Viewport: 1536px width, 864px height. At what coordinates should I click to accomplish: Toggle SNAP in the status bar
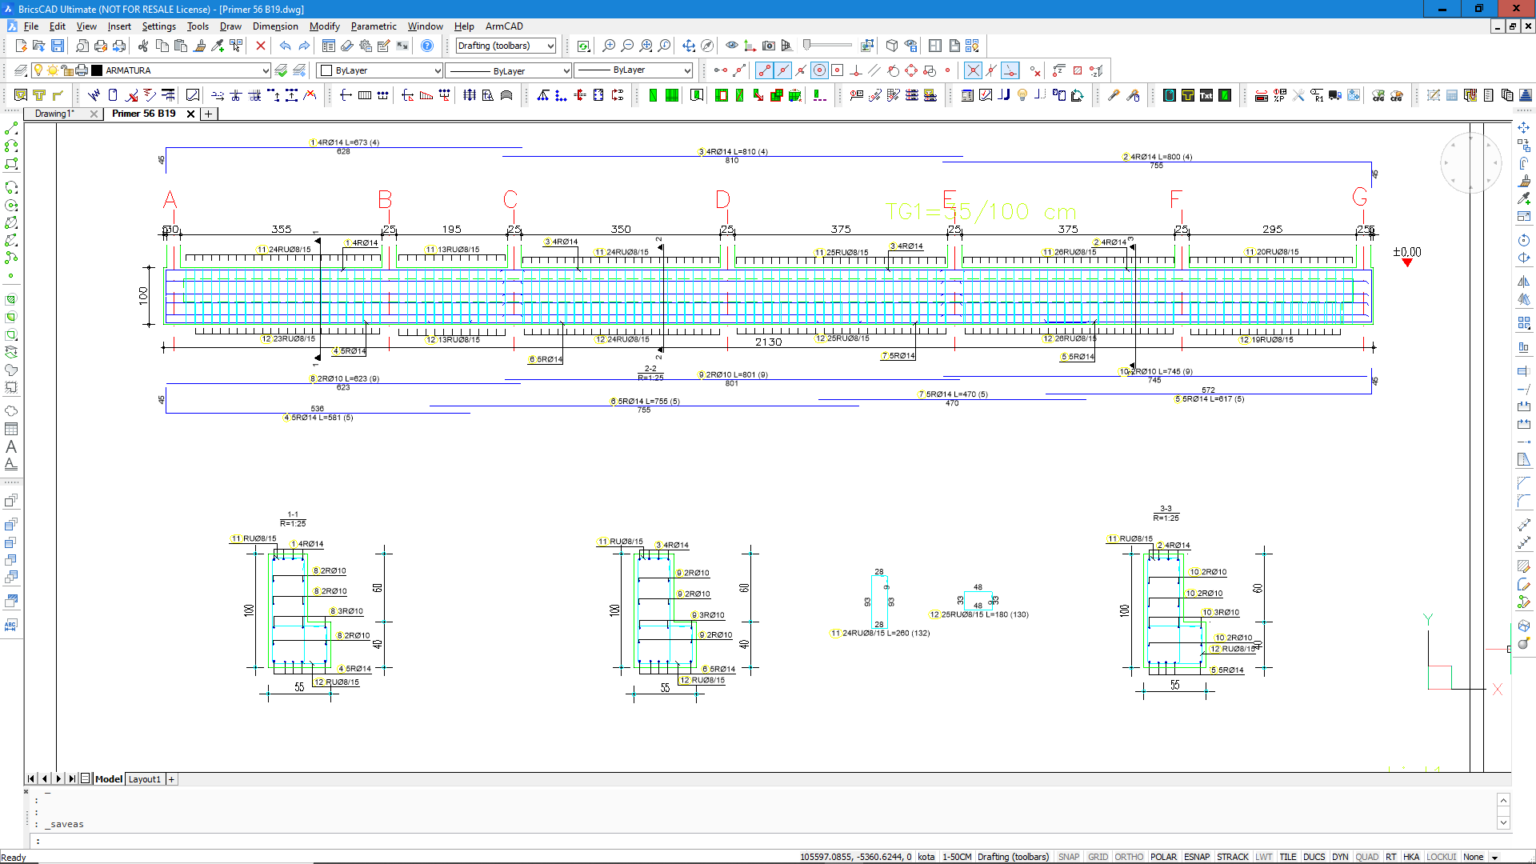point(1069,857)
